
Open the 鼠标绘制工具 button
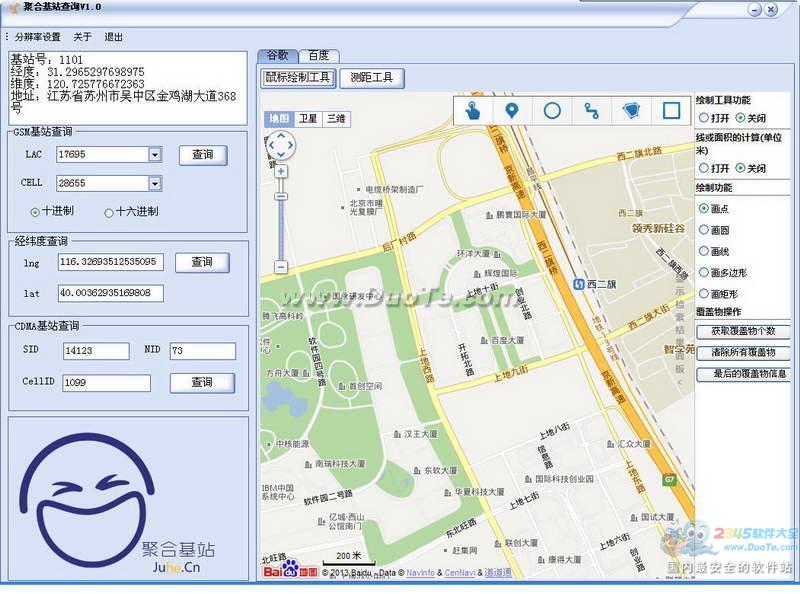click(x=298, y=78)
